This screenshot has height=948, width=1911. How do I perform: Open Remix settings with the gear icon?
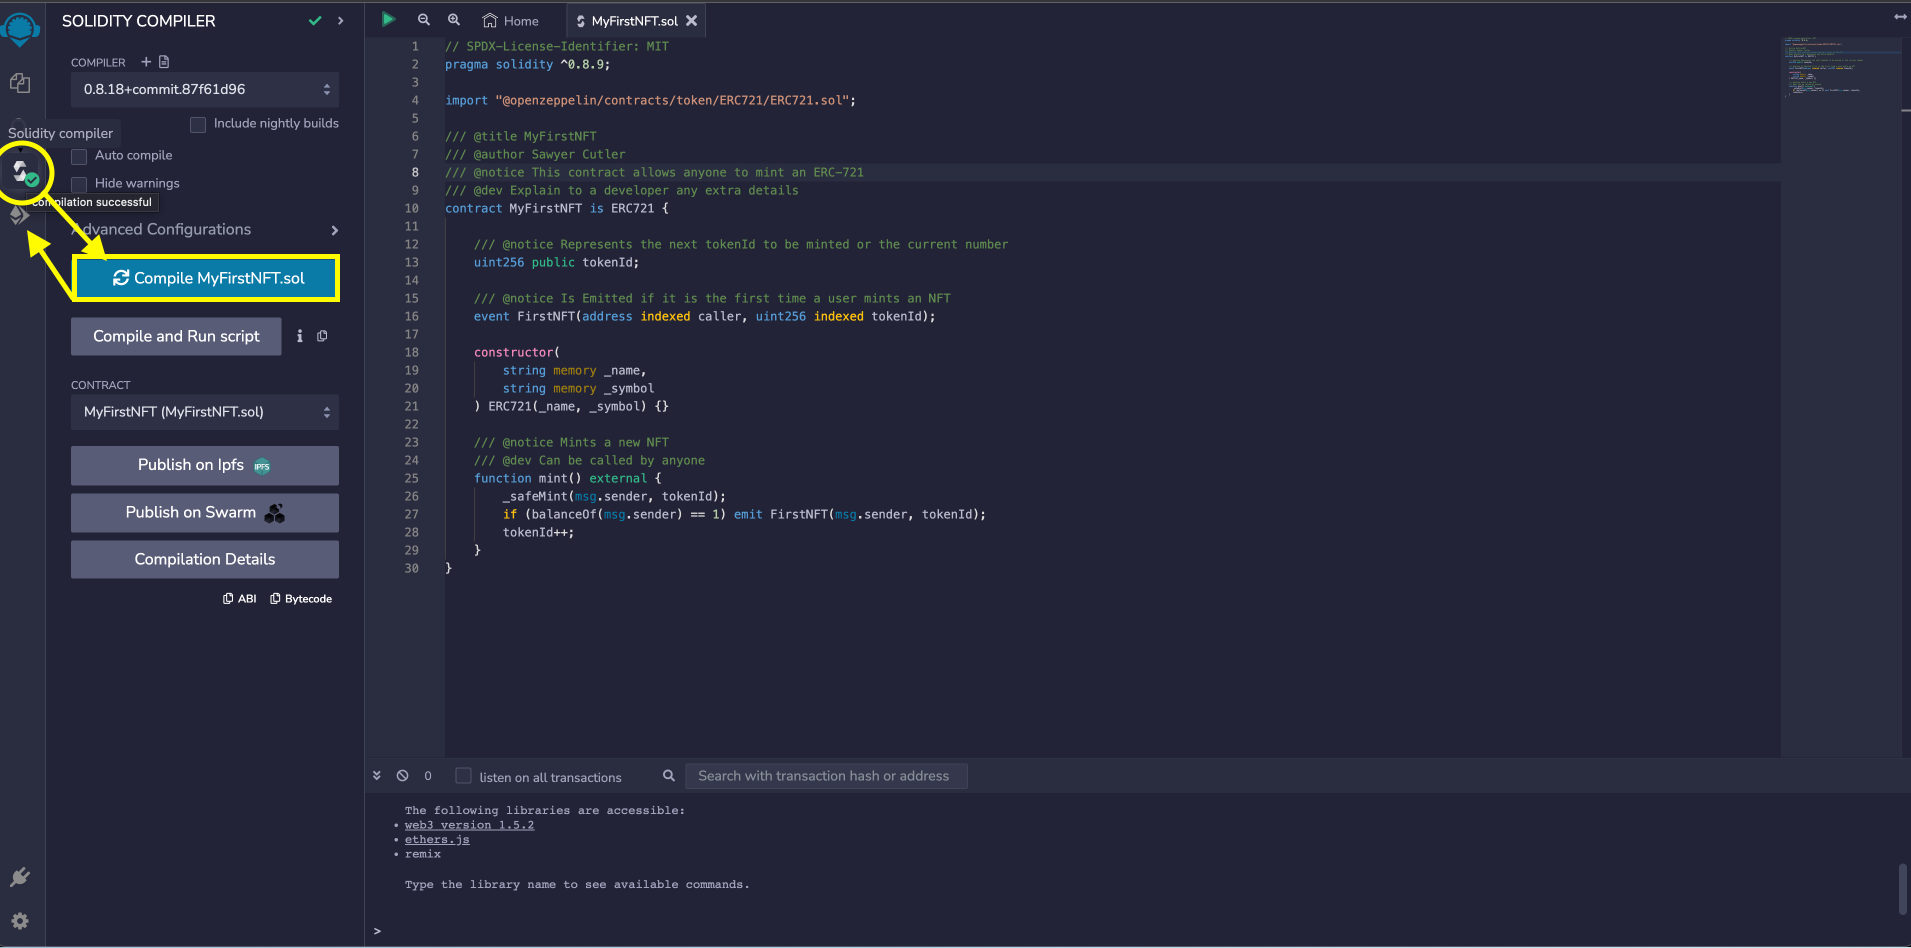pos(20,921)
